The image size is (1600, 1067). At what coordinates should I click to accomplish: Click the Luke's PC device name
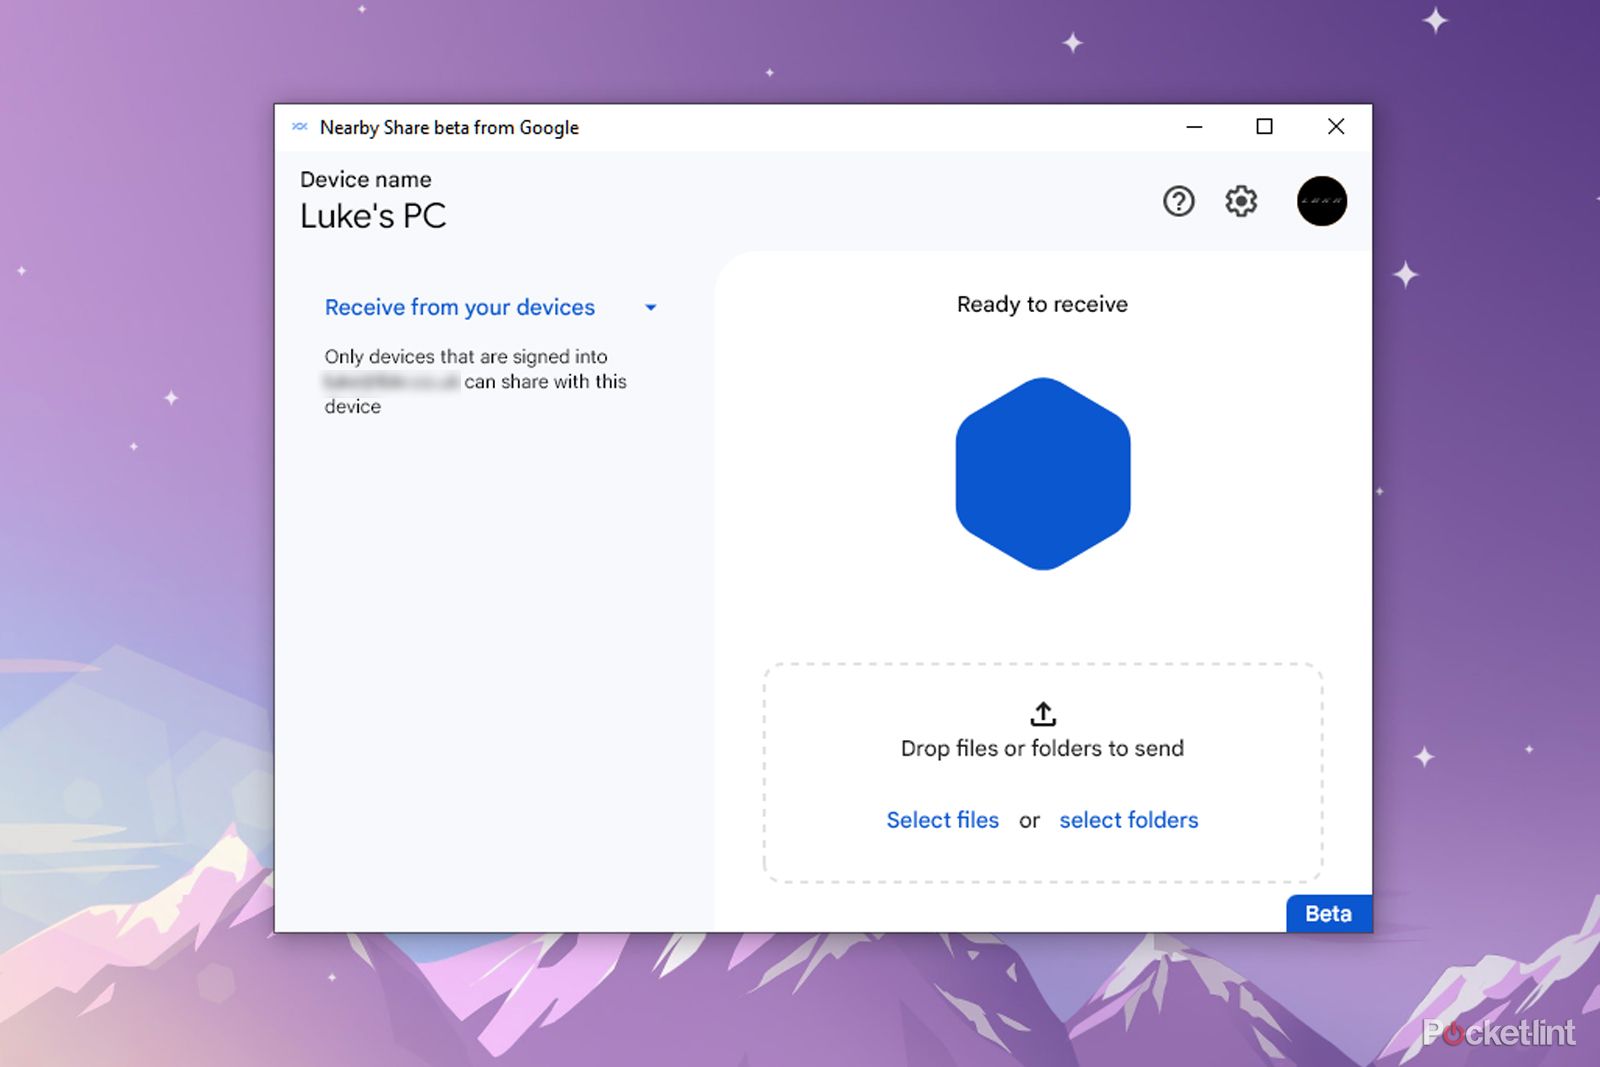click(373, 216)
